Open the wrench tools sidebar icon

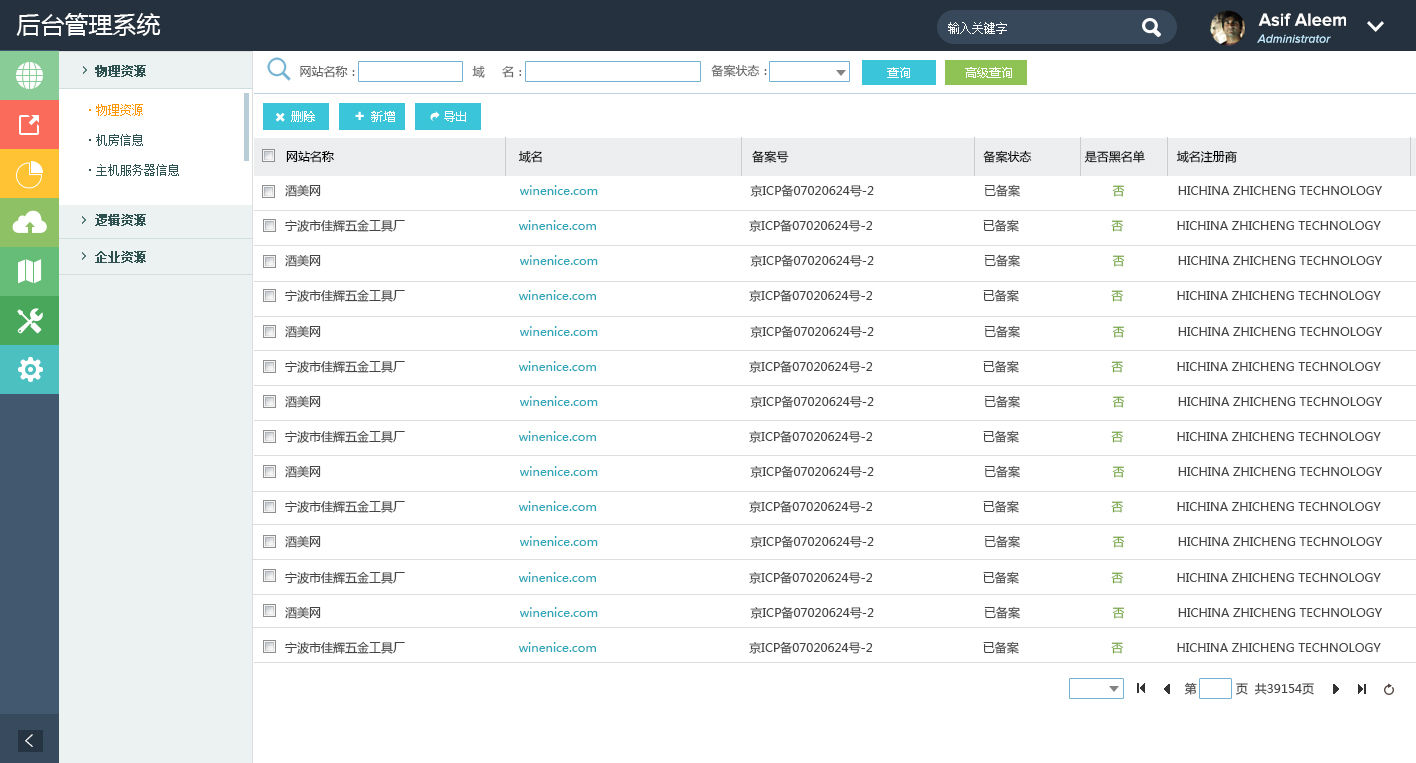tap(29, 321)
